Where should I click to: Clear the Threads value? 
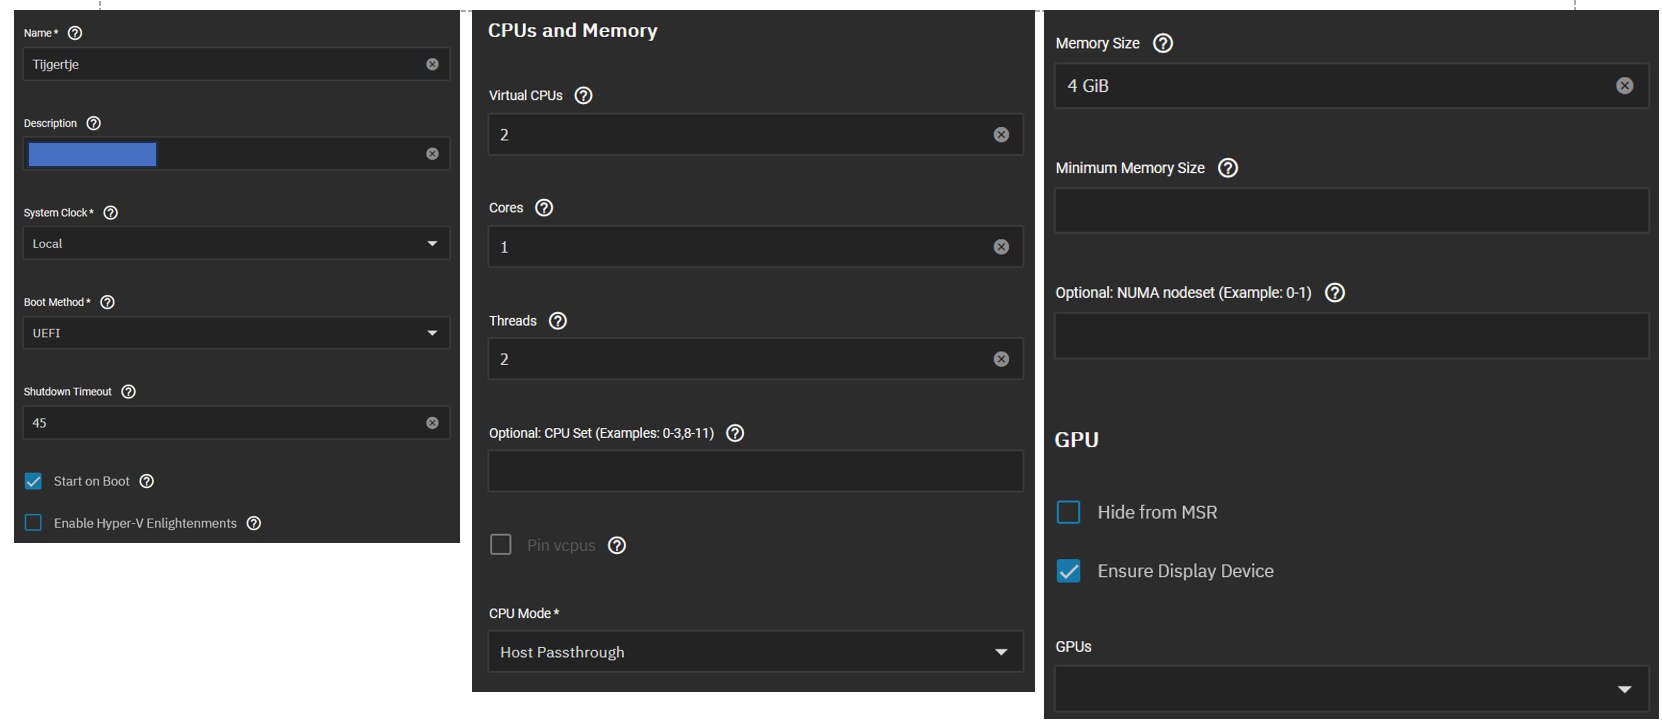pos(1001,359)
